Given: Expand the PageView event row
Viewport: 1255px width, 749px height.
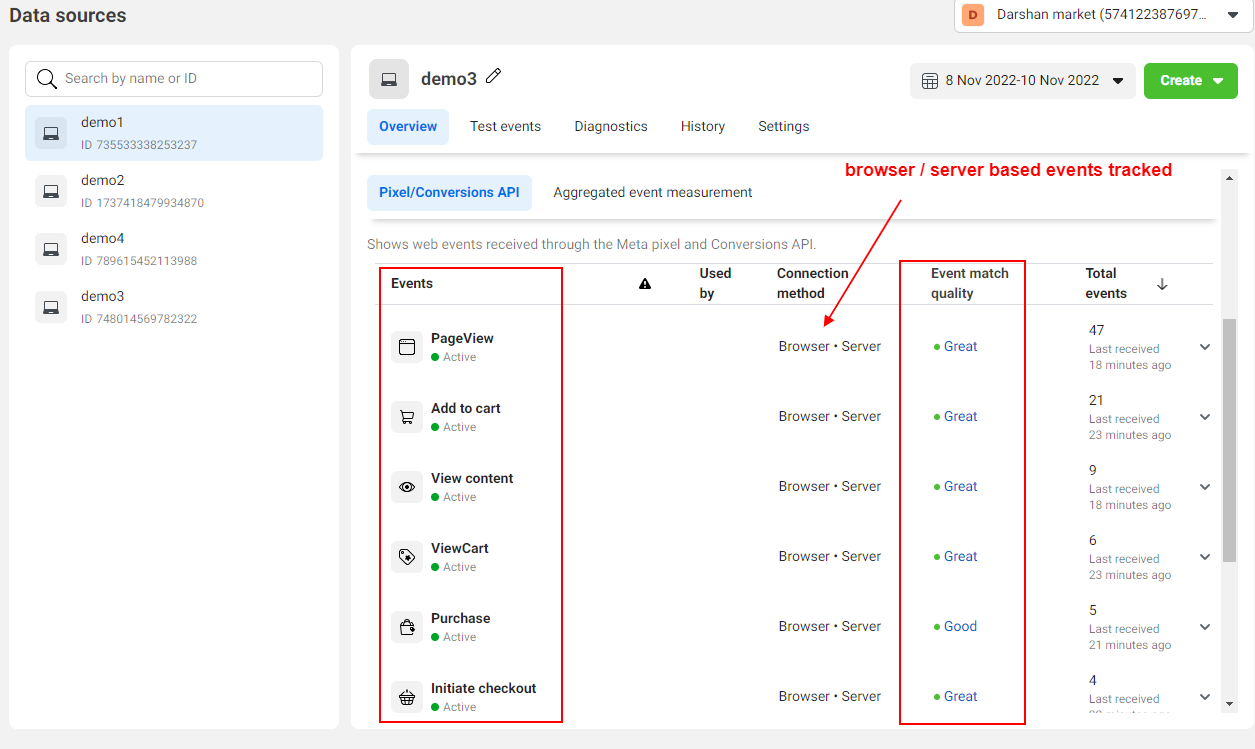Looking at the screenshot, I should pos(1205,347).
